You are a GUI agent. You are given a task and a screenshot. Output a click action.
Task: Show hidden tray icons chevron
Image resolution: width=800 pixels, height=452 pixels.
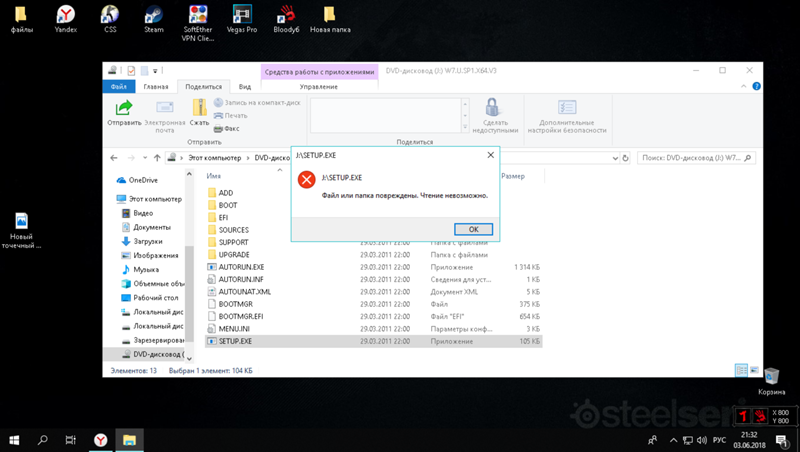673,440
